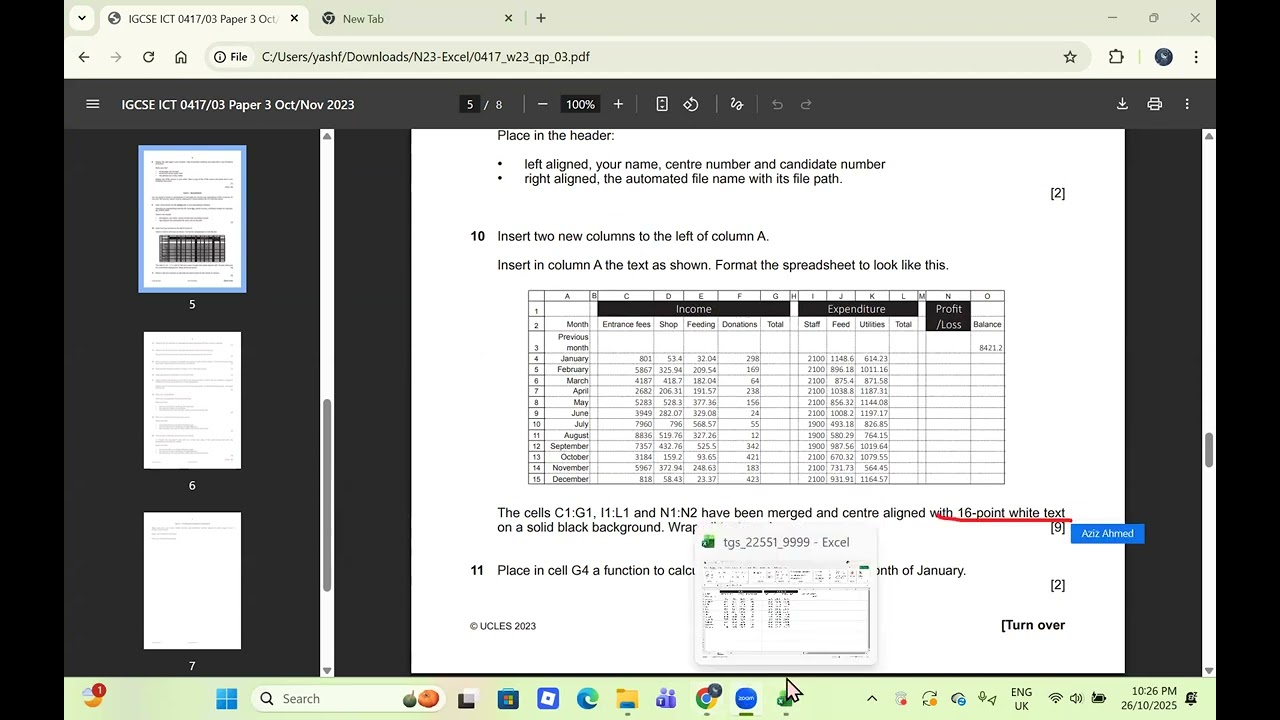Open the Chrome profile avatar
Image resolution: width=1280 pixels, height=720 pixels.
click(1163, 57)
